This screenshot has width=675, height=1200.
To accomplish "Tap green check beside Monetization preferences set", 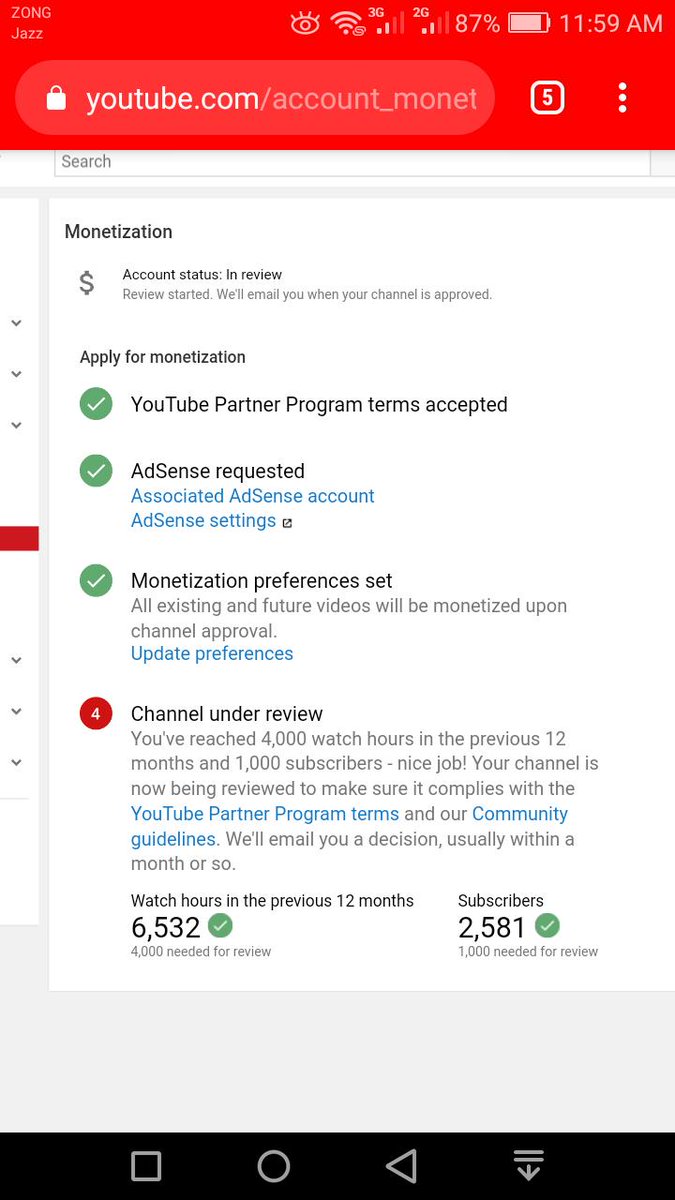I will (x=96, y=580).
